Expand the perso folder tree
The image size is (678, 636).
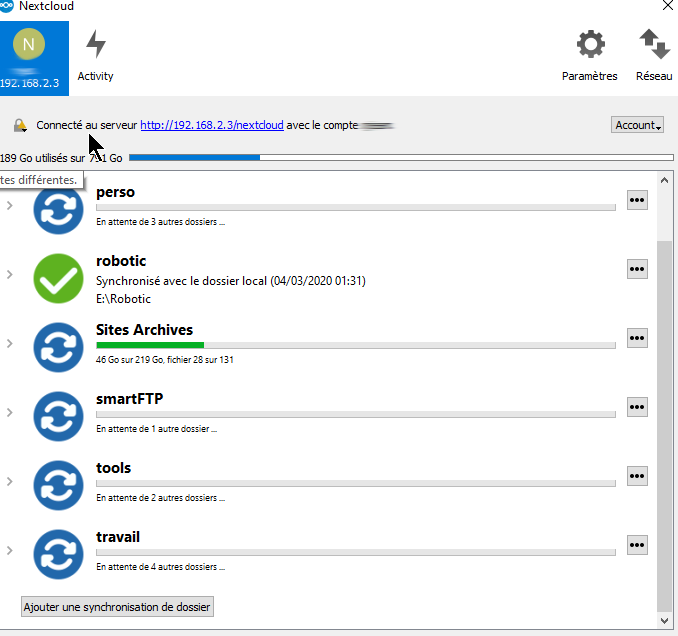[x=10, y=205]
